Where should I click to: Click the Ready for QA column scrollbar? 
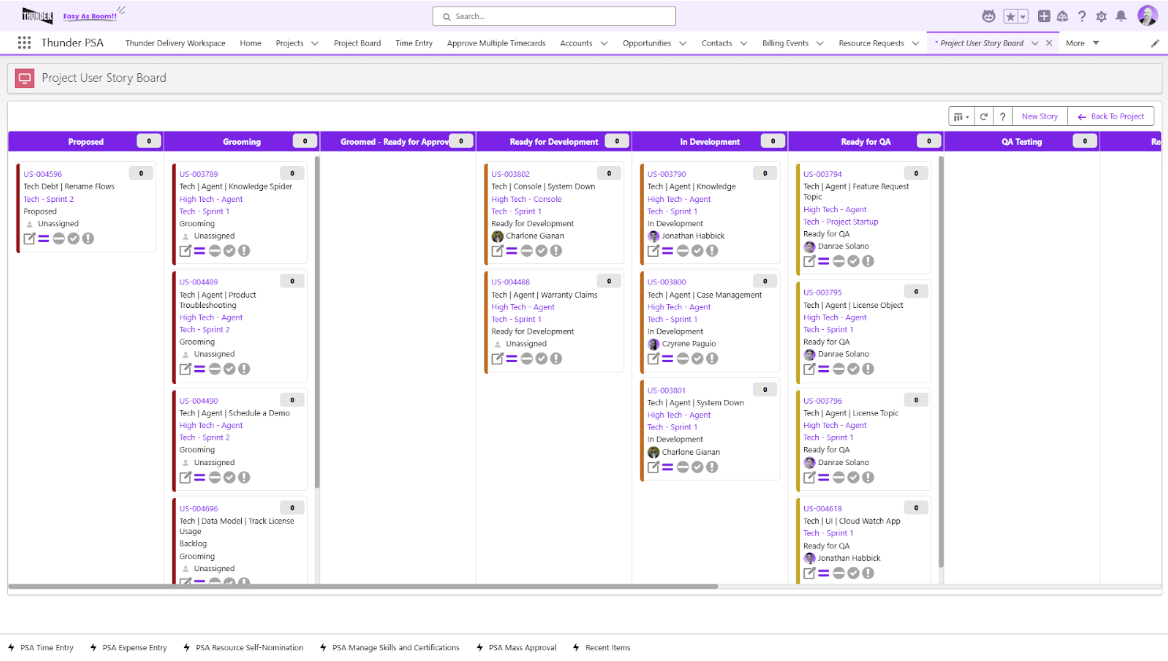(941, 361)
